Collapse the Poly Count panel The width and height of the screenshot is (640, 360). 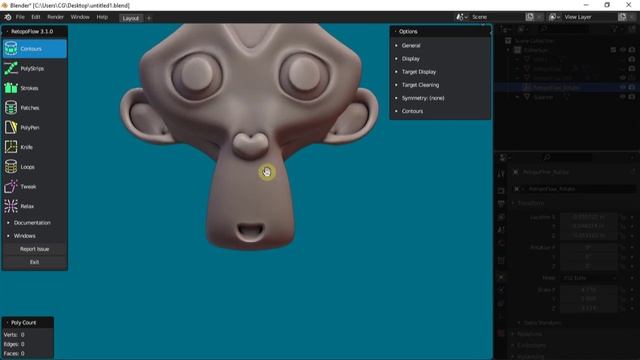(x=7, y=322)
